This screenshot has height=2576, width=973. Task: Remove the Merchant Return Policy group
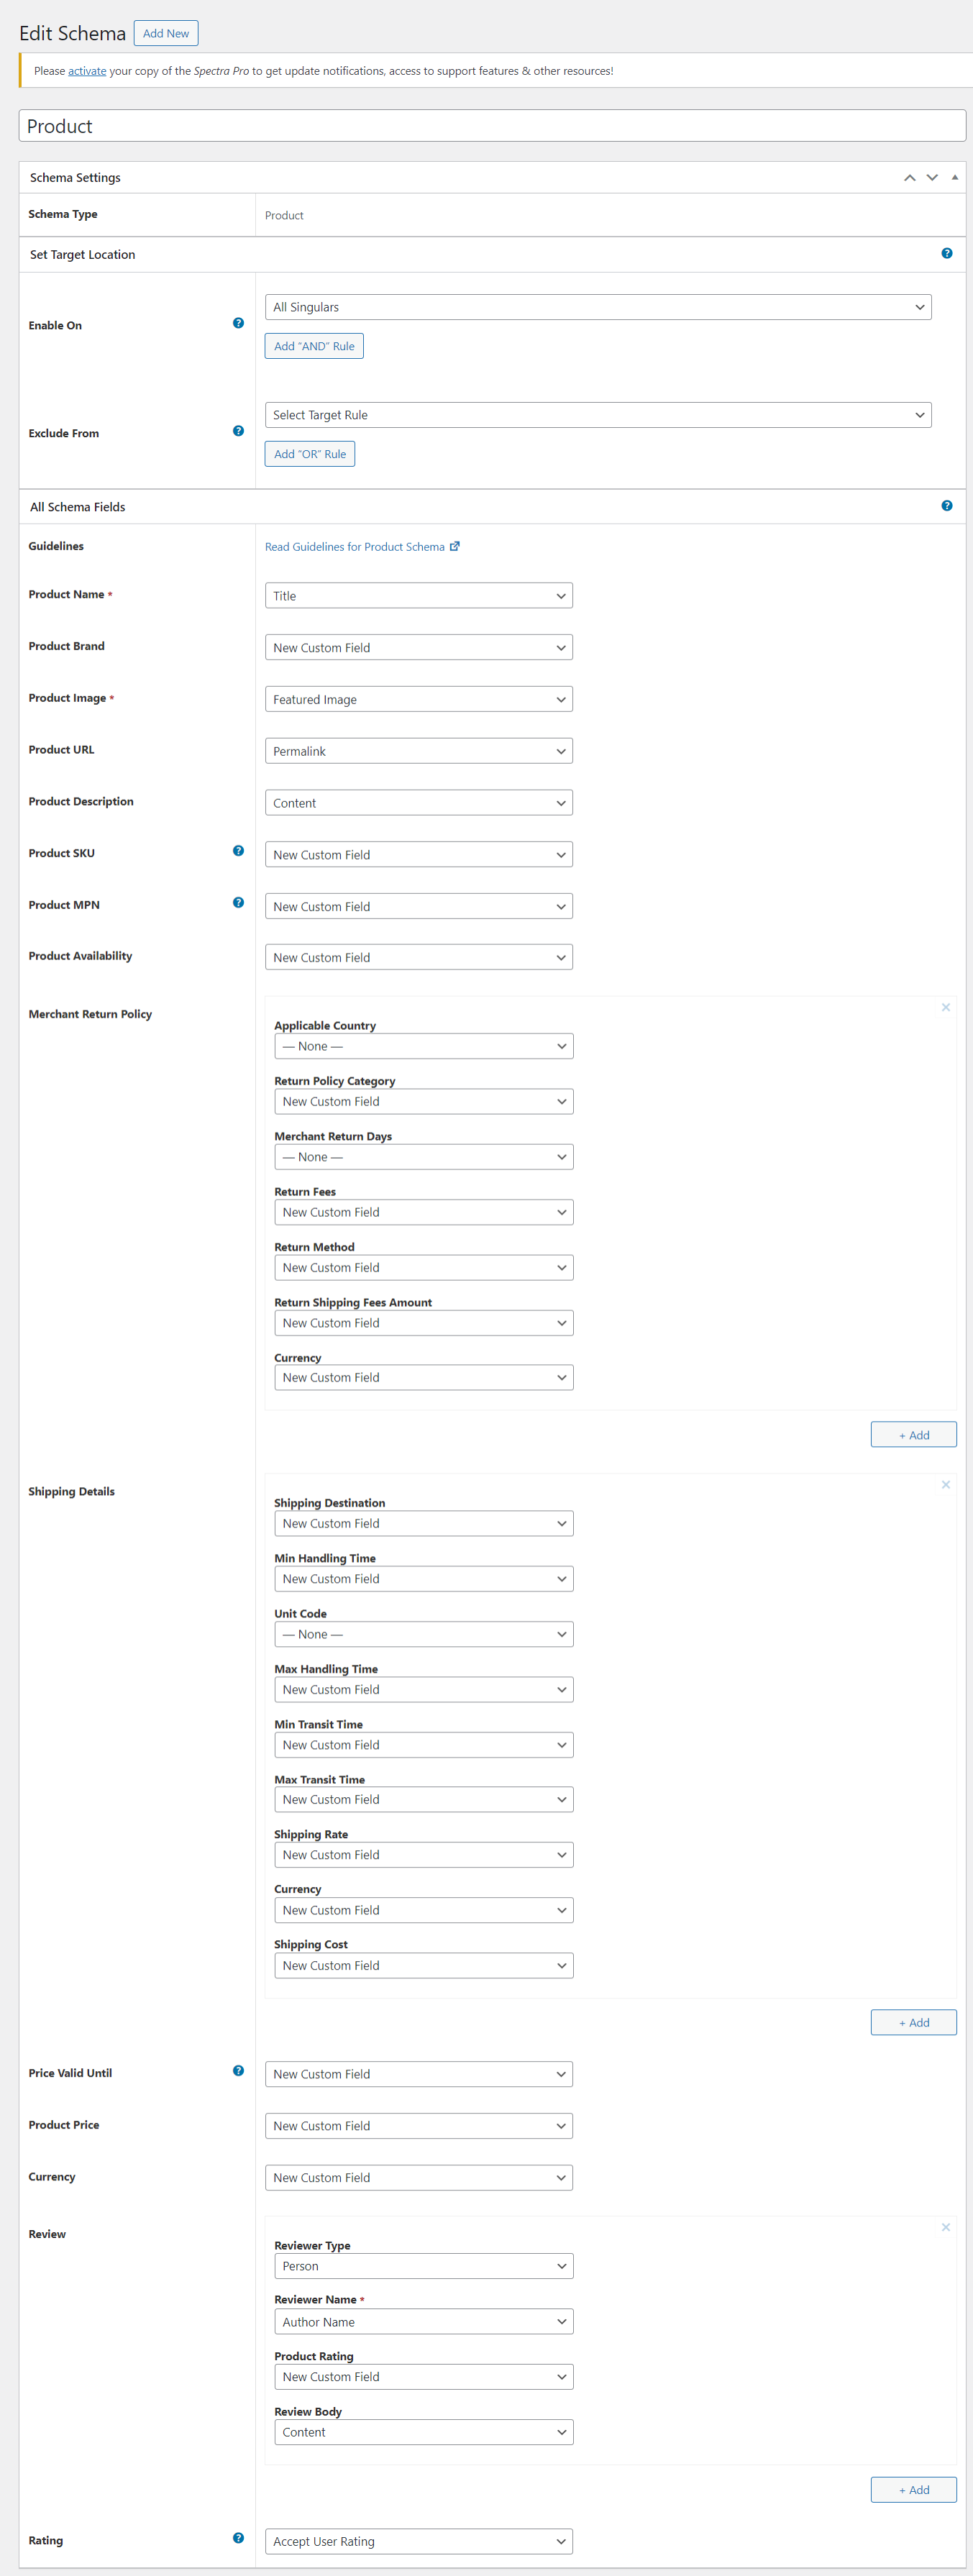[945, 1008]
